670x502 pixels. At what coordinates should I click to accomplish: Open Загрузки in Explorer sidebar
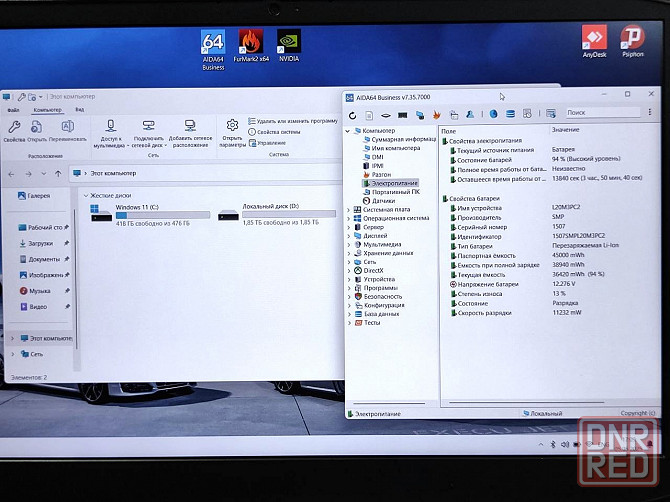36,244
